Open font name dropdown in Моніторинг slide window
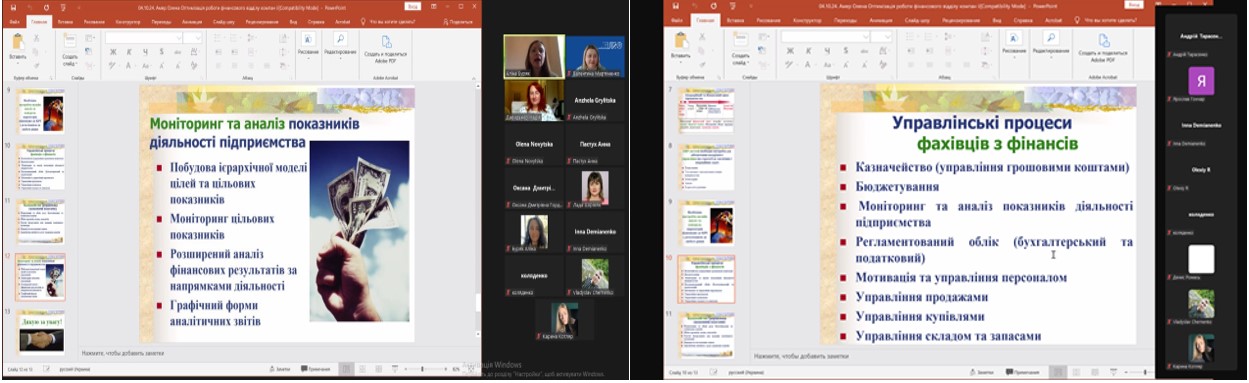The height and width of the screenshot is (383, 1249). point(142,37)
